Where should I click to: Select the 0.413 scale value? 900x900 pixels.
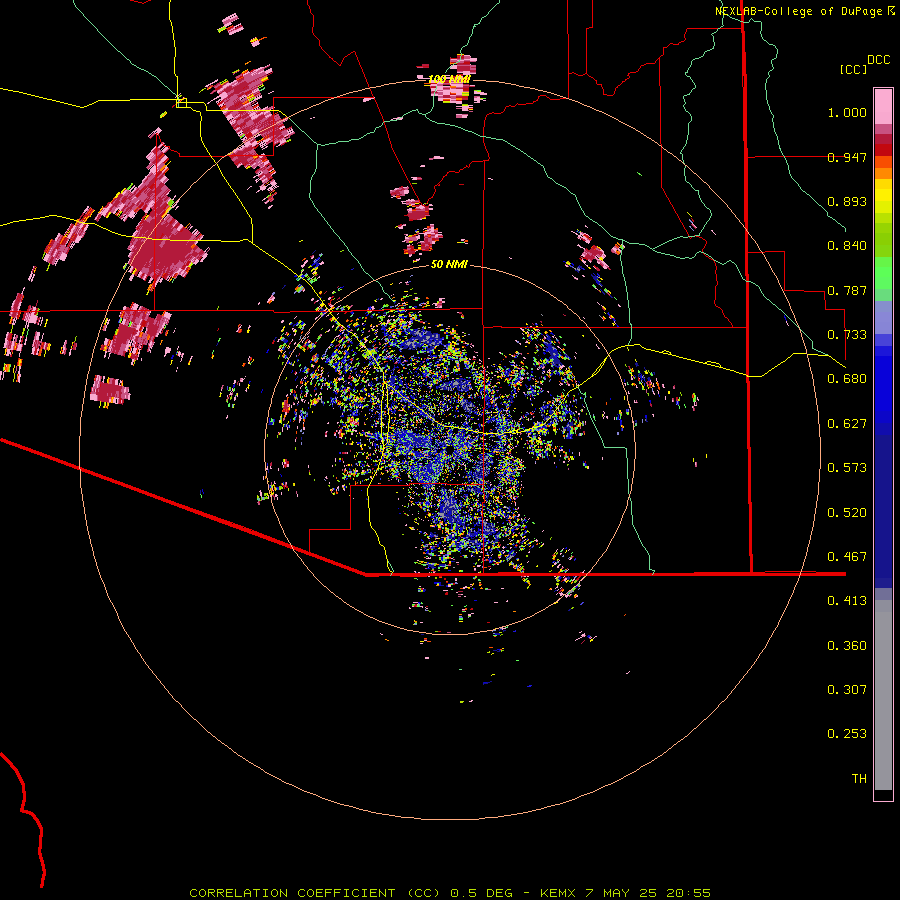847,601
